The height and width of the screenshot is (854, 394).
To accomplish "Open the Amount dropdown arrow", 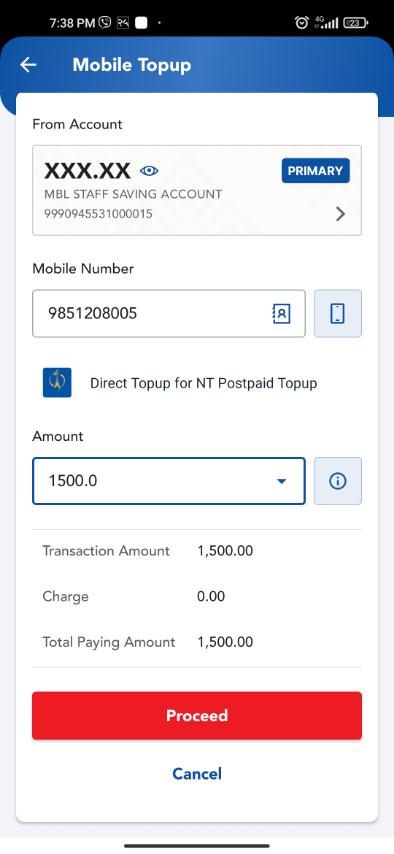I will point(282,481).
